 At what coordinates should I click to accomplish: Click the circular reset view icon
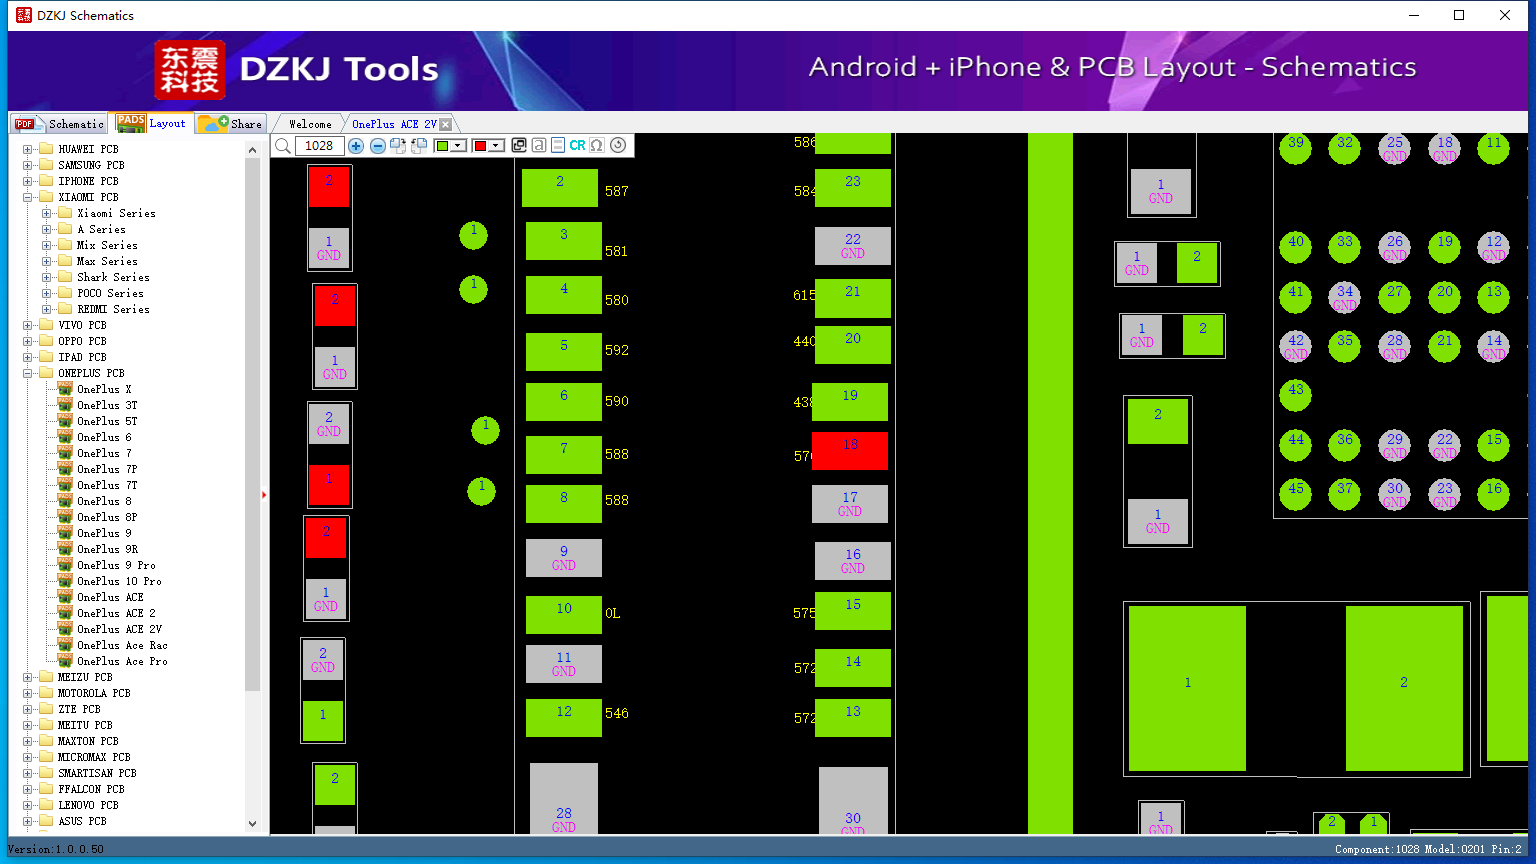(x=618, y=146)
